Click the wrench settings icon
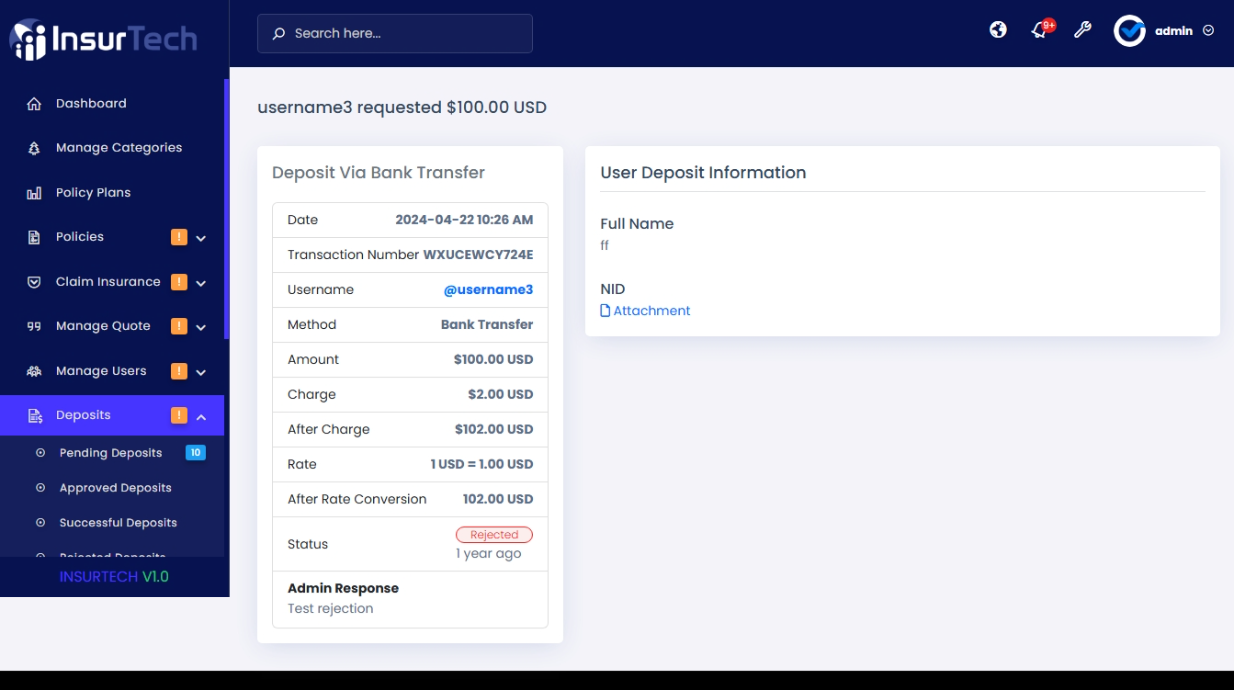The width and height of the screenshot is (1234, 690). 1082,30
